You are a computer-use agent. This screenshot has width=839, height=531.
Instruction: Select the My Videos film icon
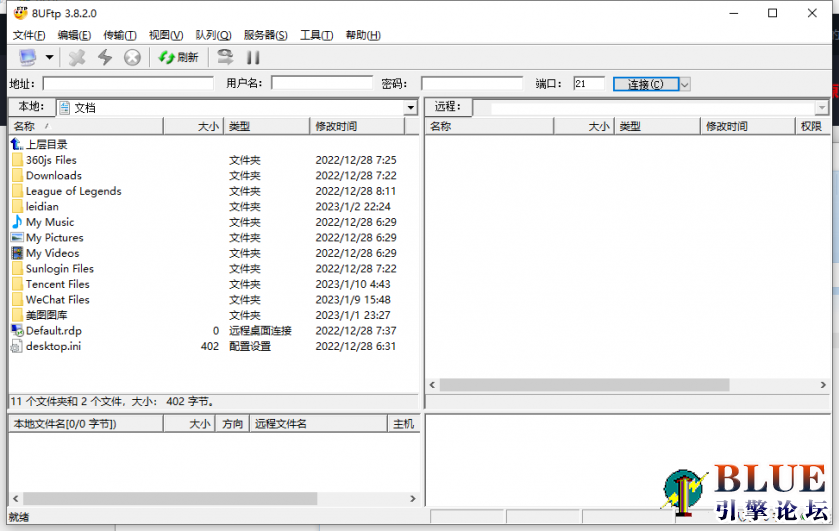(x=17, y=253)
